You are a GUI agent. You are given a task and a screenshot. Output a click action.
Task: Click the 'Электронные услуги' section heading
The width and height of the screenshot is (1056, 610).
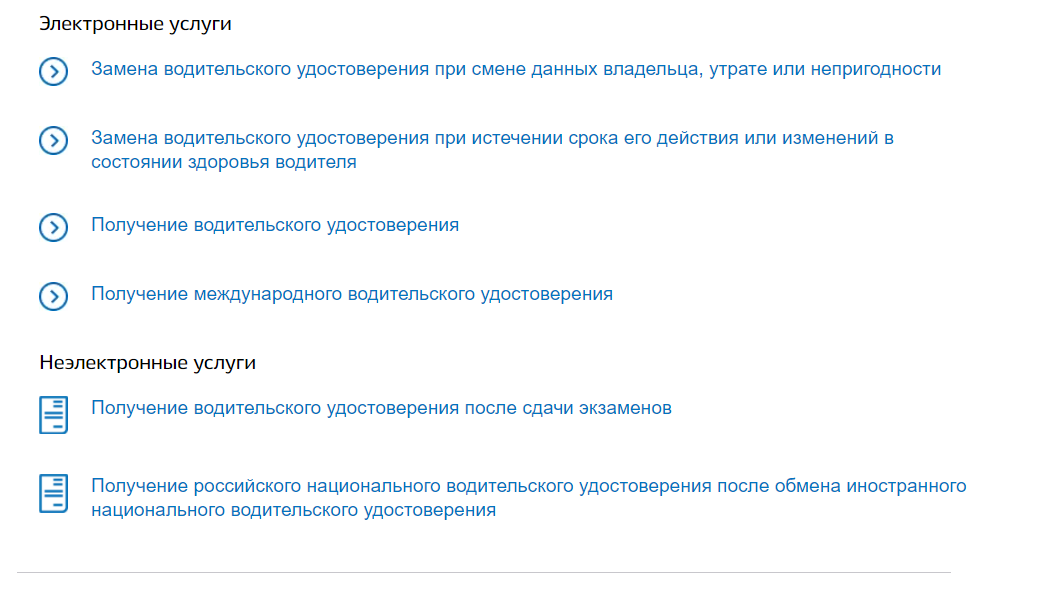[135, 24]
